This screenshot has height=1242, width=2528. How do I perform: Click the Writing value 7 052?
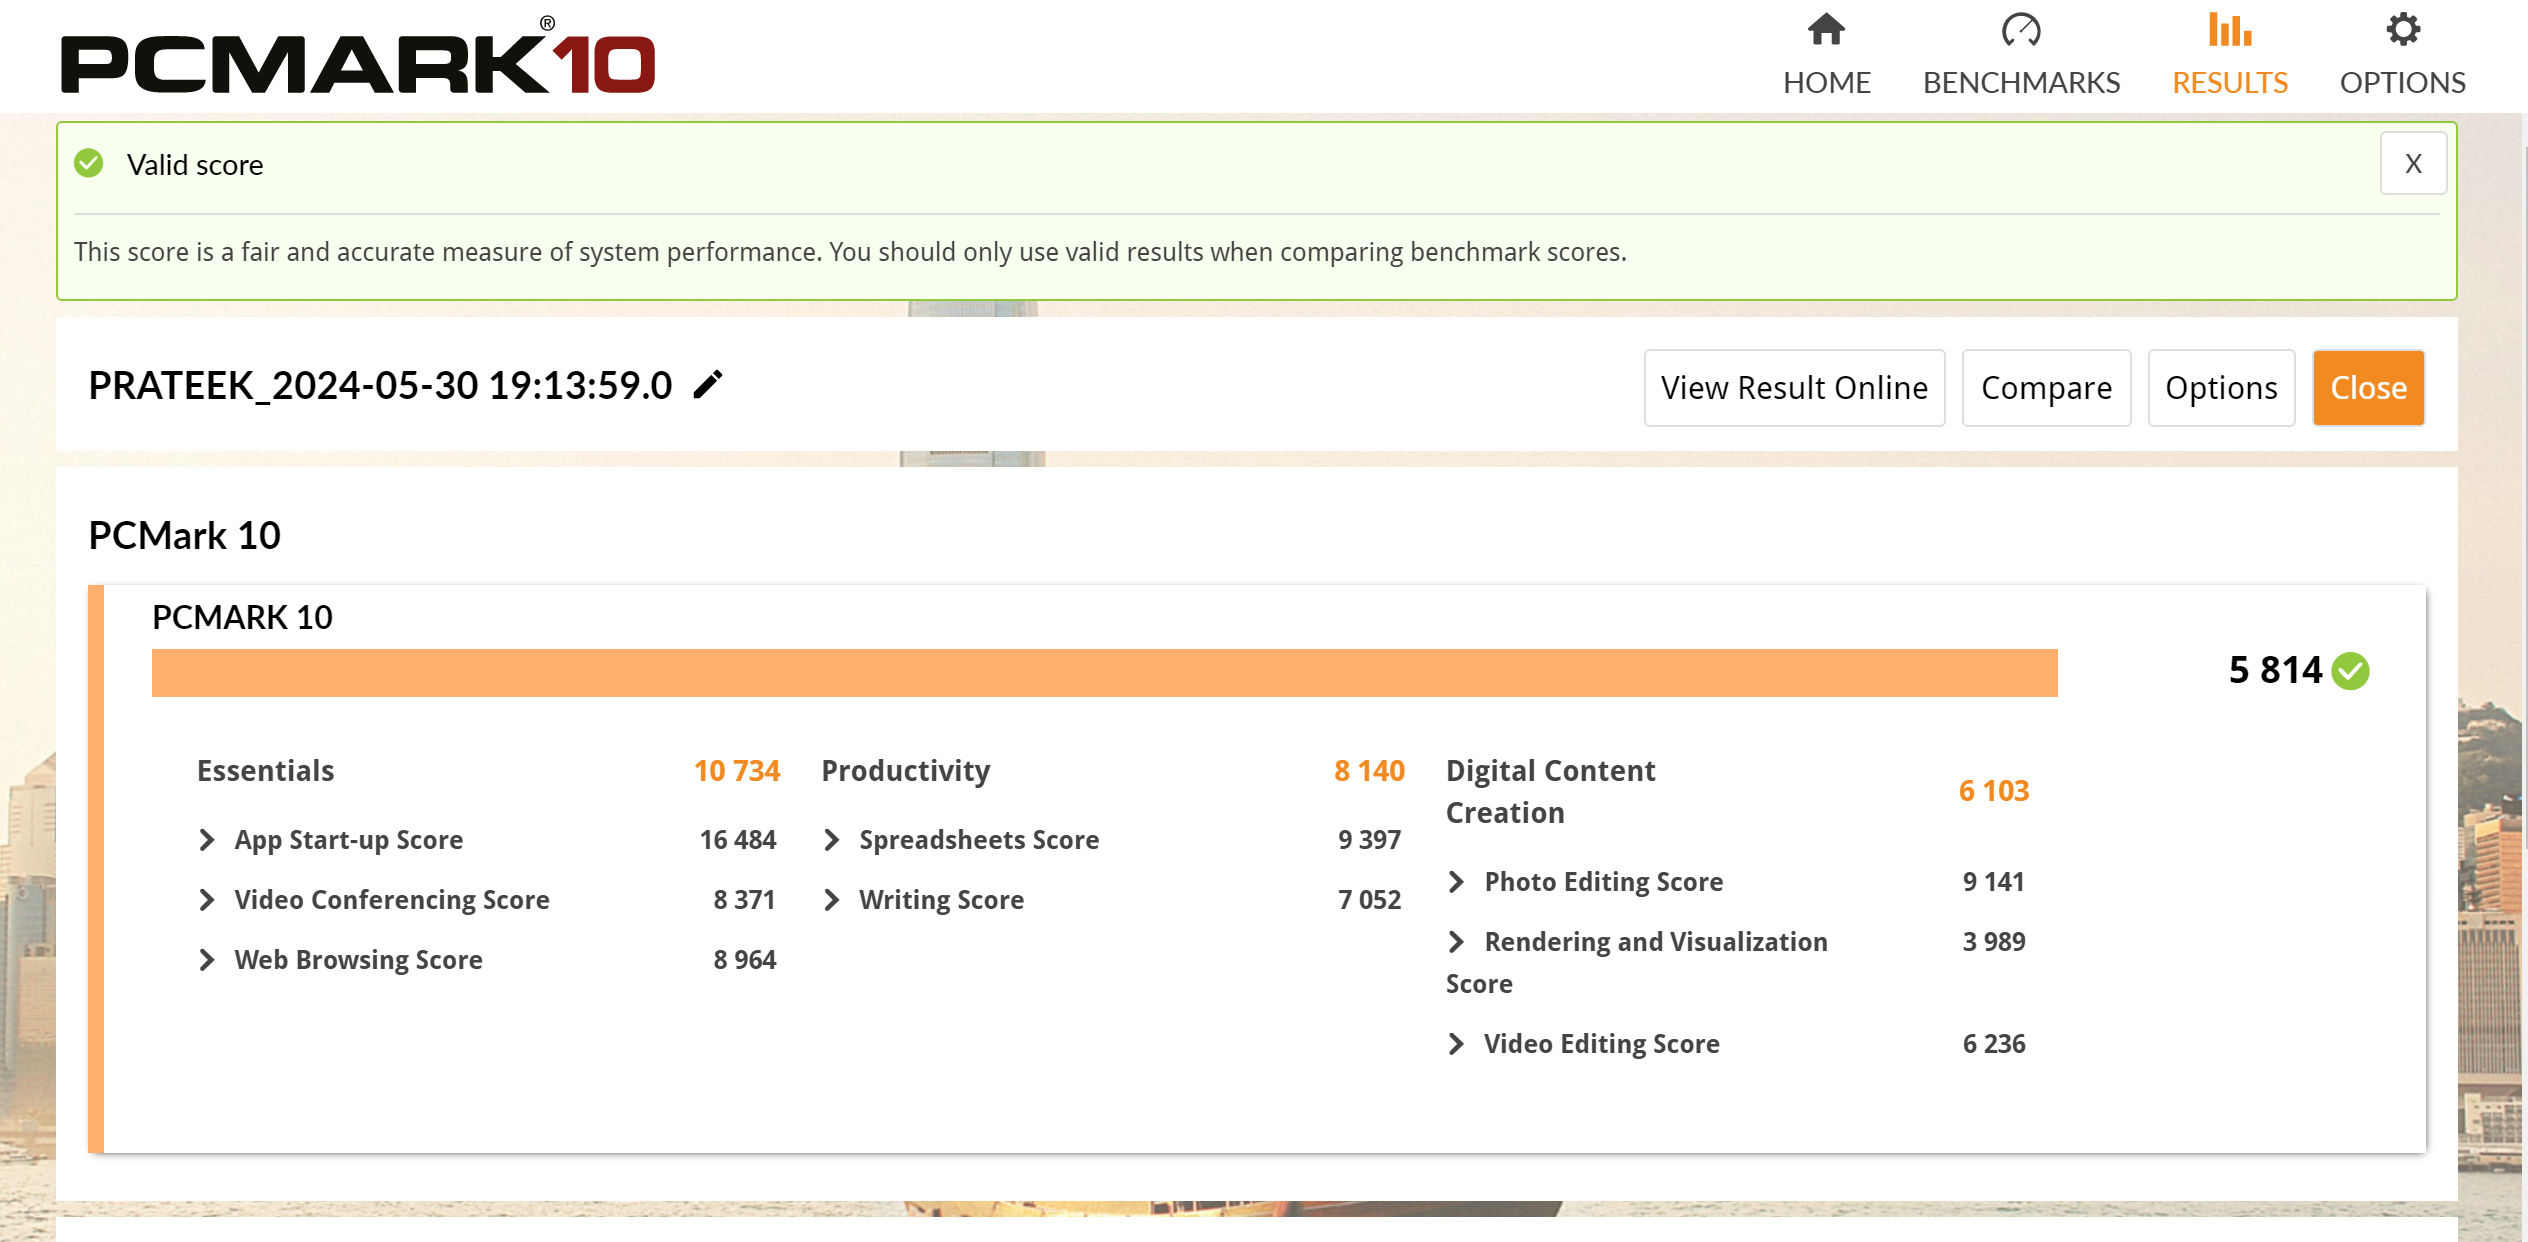[x=1370, y=900]
